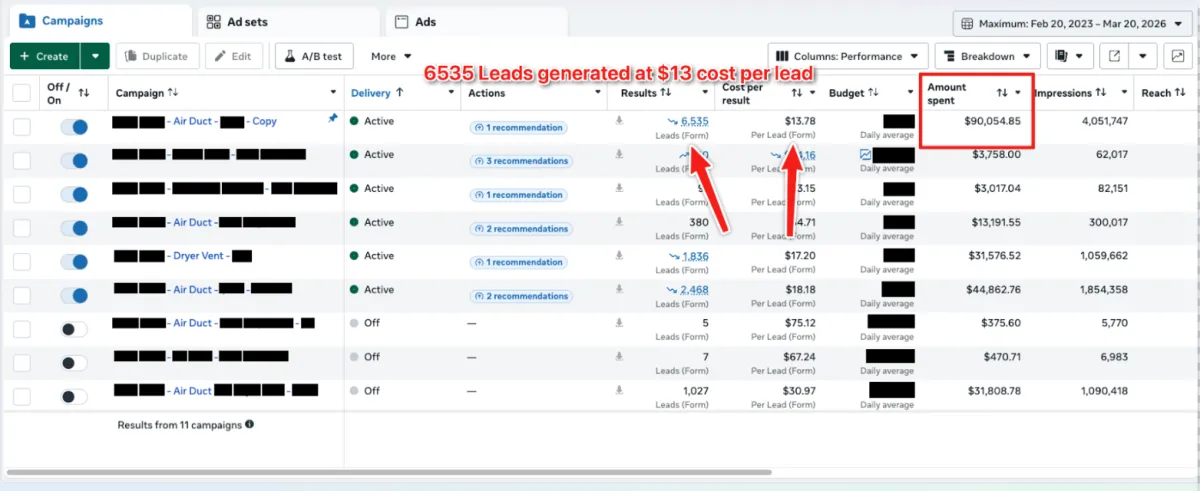Switch to the Ads tab
1200x491 pixels.
coord(476,21)
